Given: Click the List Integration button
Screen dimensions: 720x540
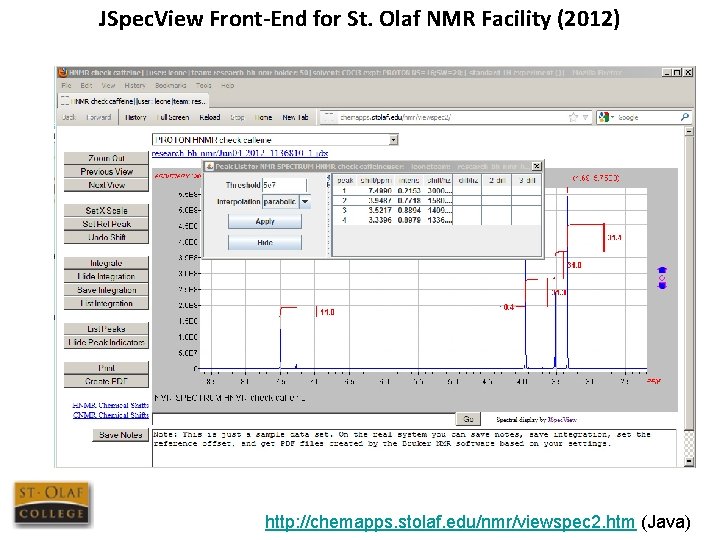Looking at the screenshot, I should click(x=106, y=303).
